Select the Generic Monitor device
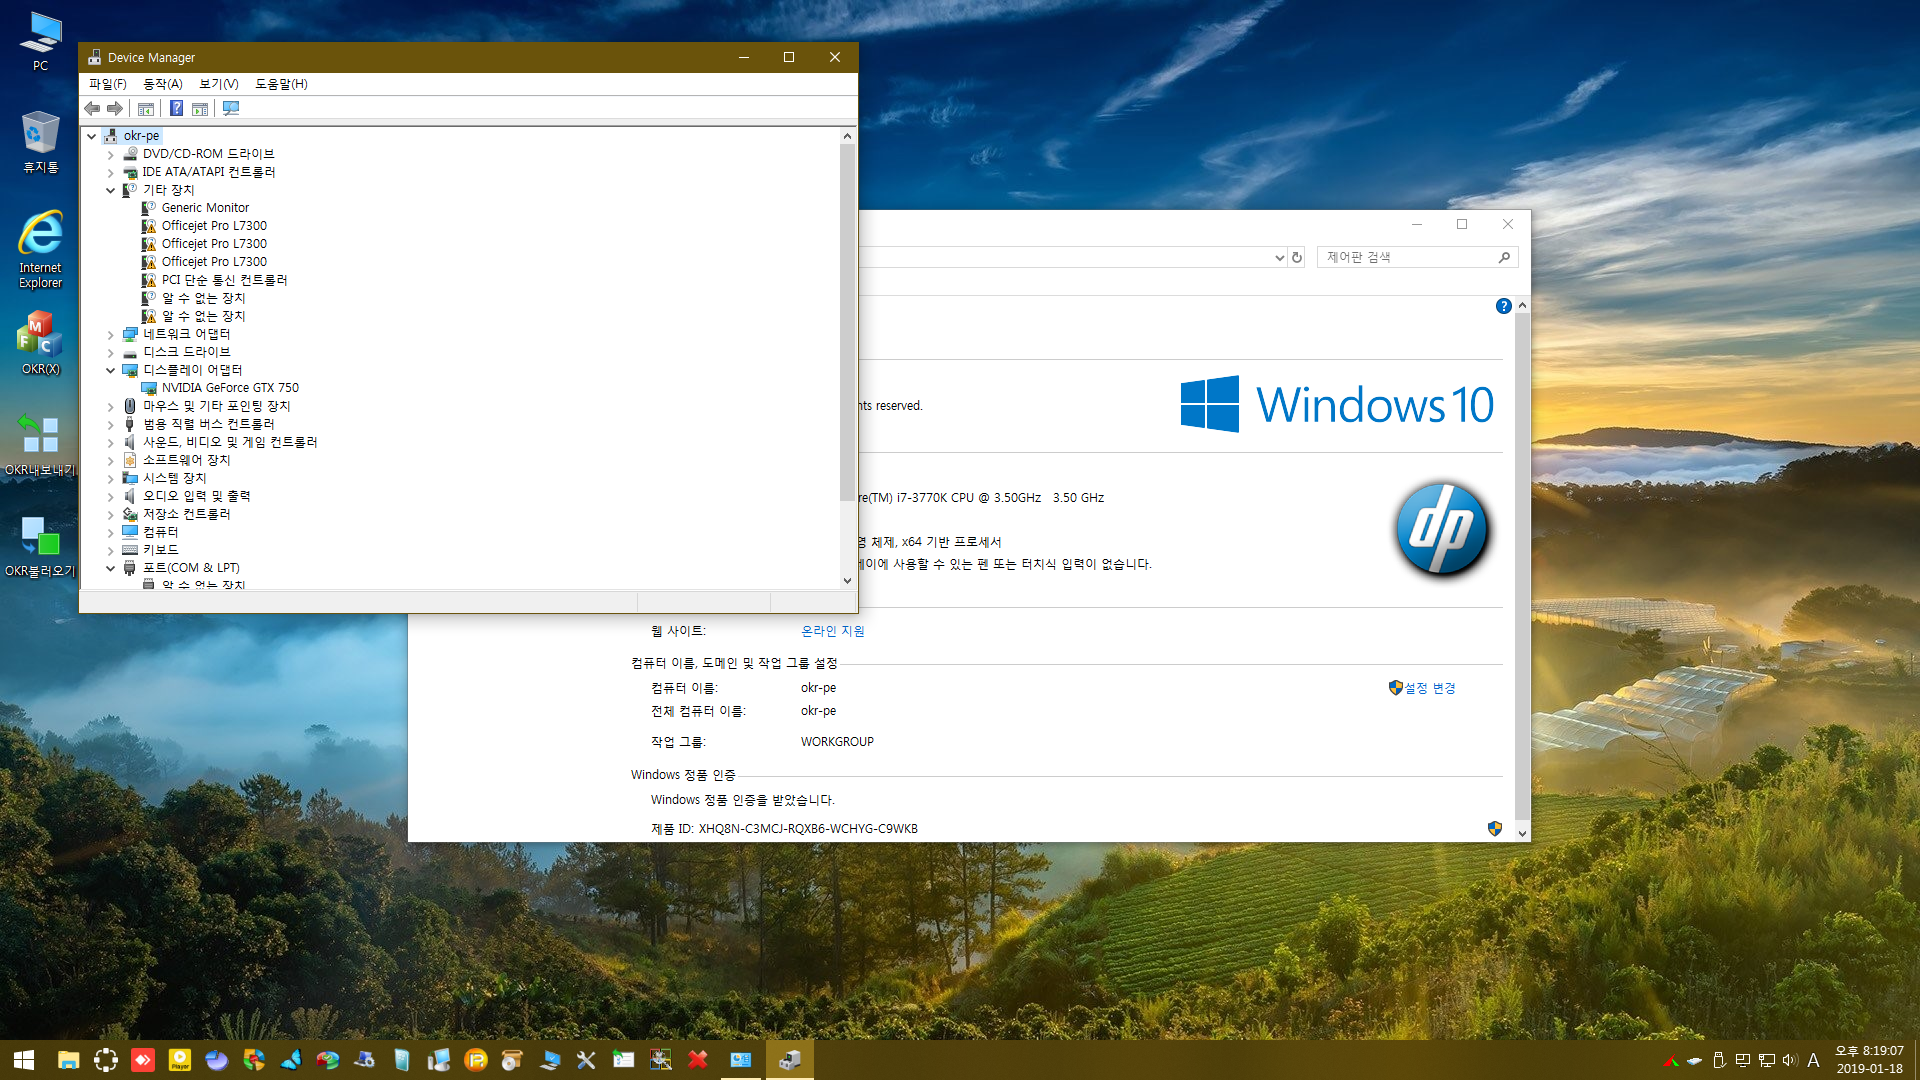This screenshot has width=1920, height=1080. tap(205, 208)
